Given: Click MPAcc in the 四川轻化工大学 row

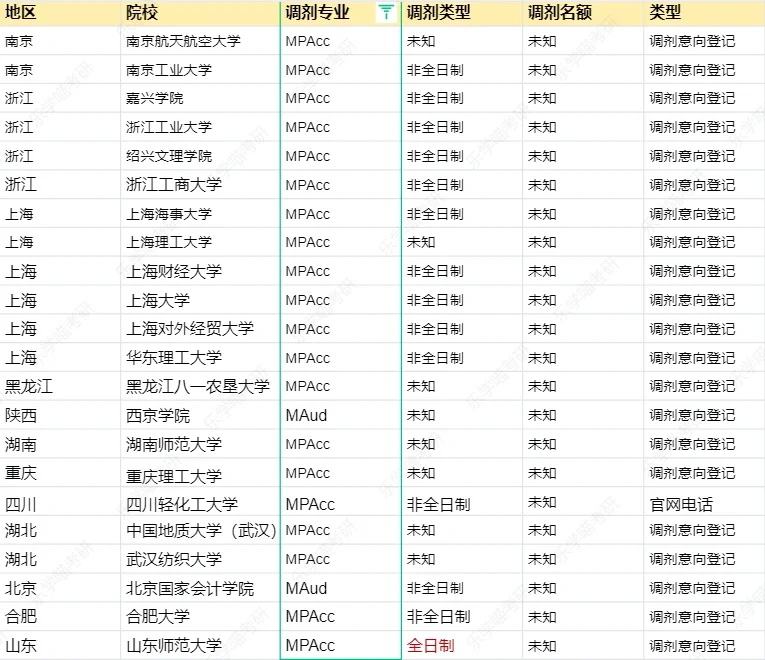Looking at the screenshot, I should point(310,504).
